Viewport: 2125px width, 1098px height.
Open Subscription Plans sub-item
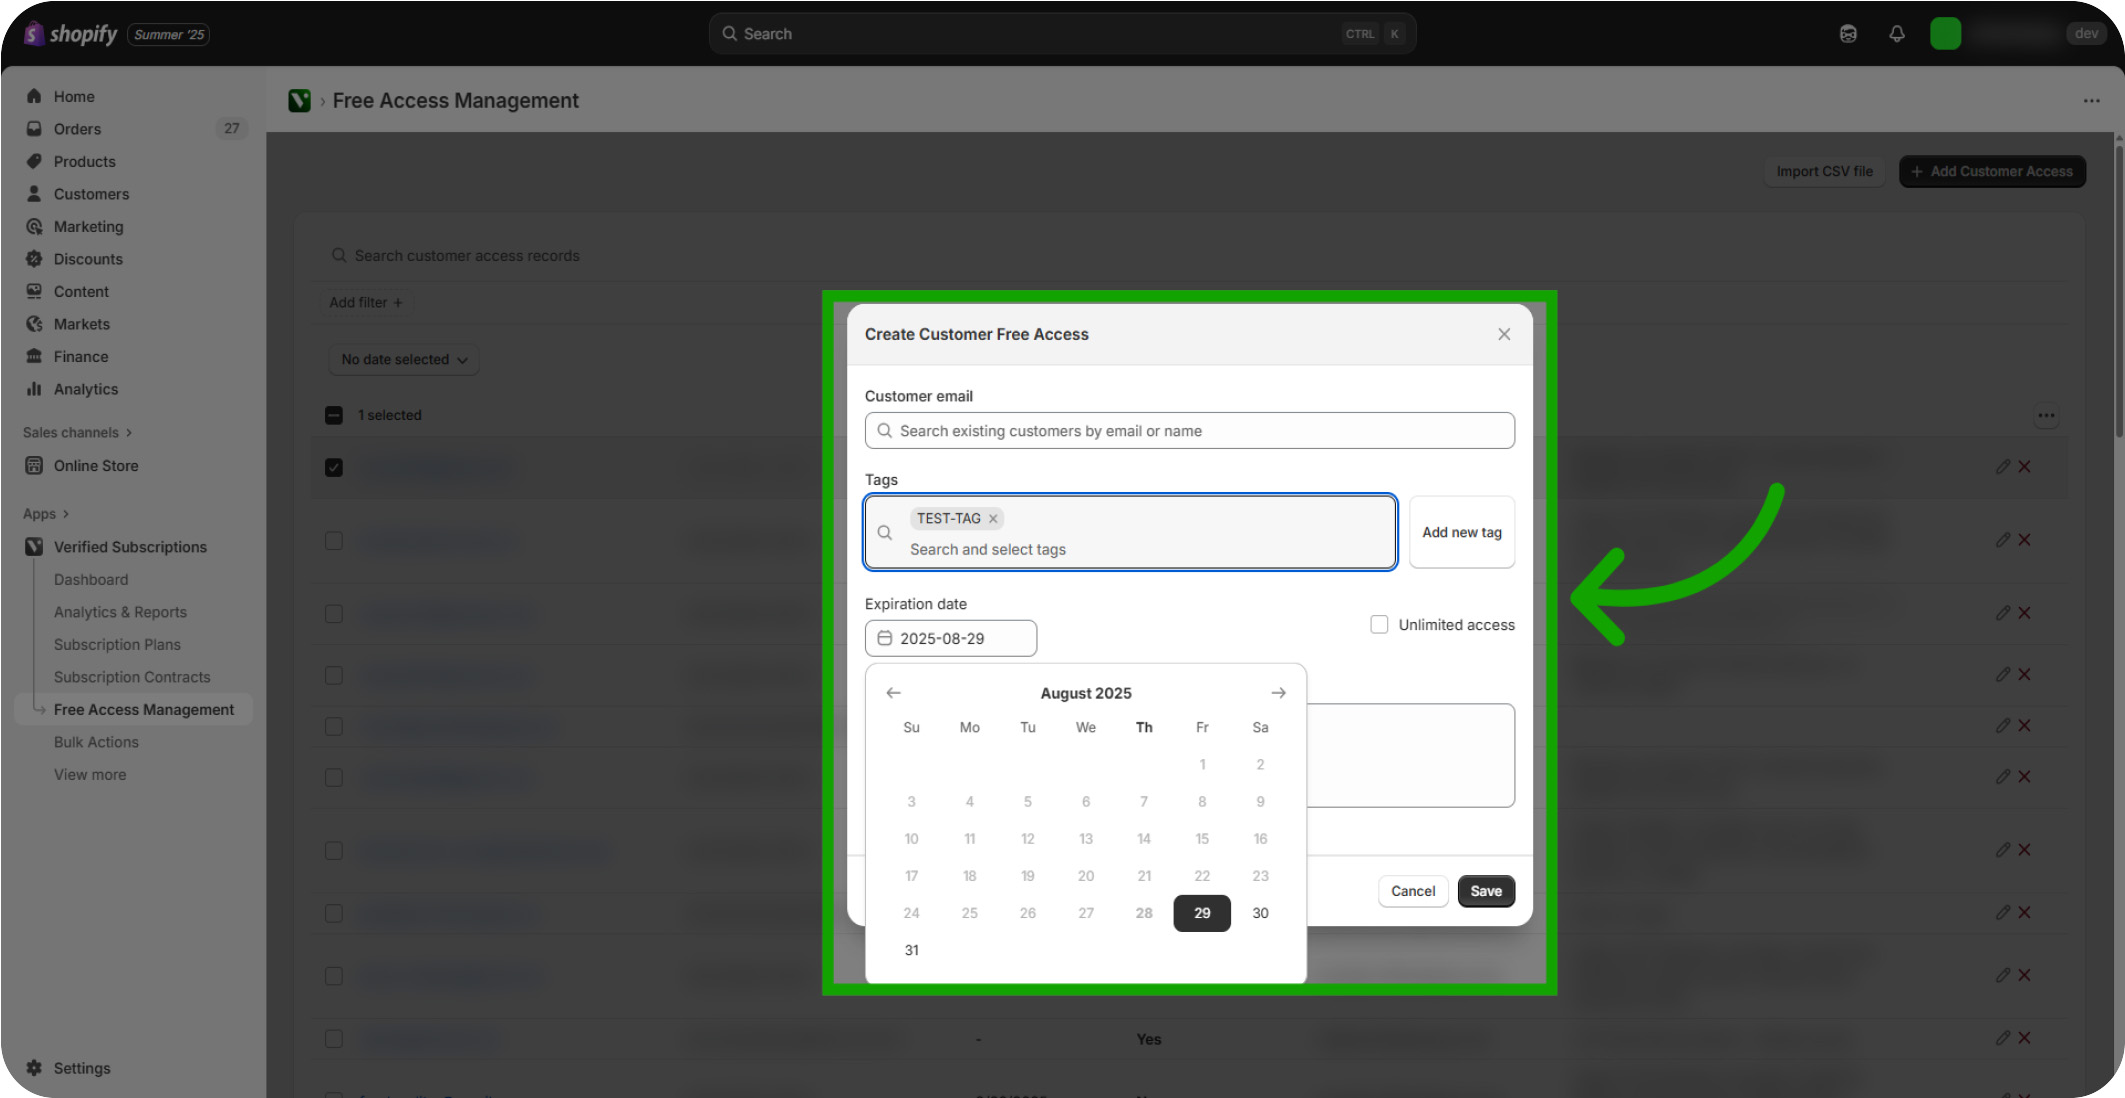117,645
